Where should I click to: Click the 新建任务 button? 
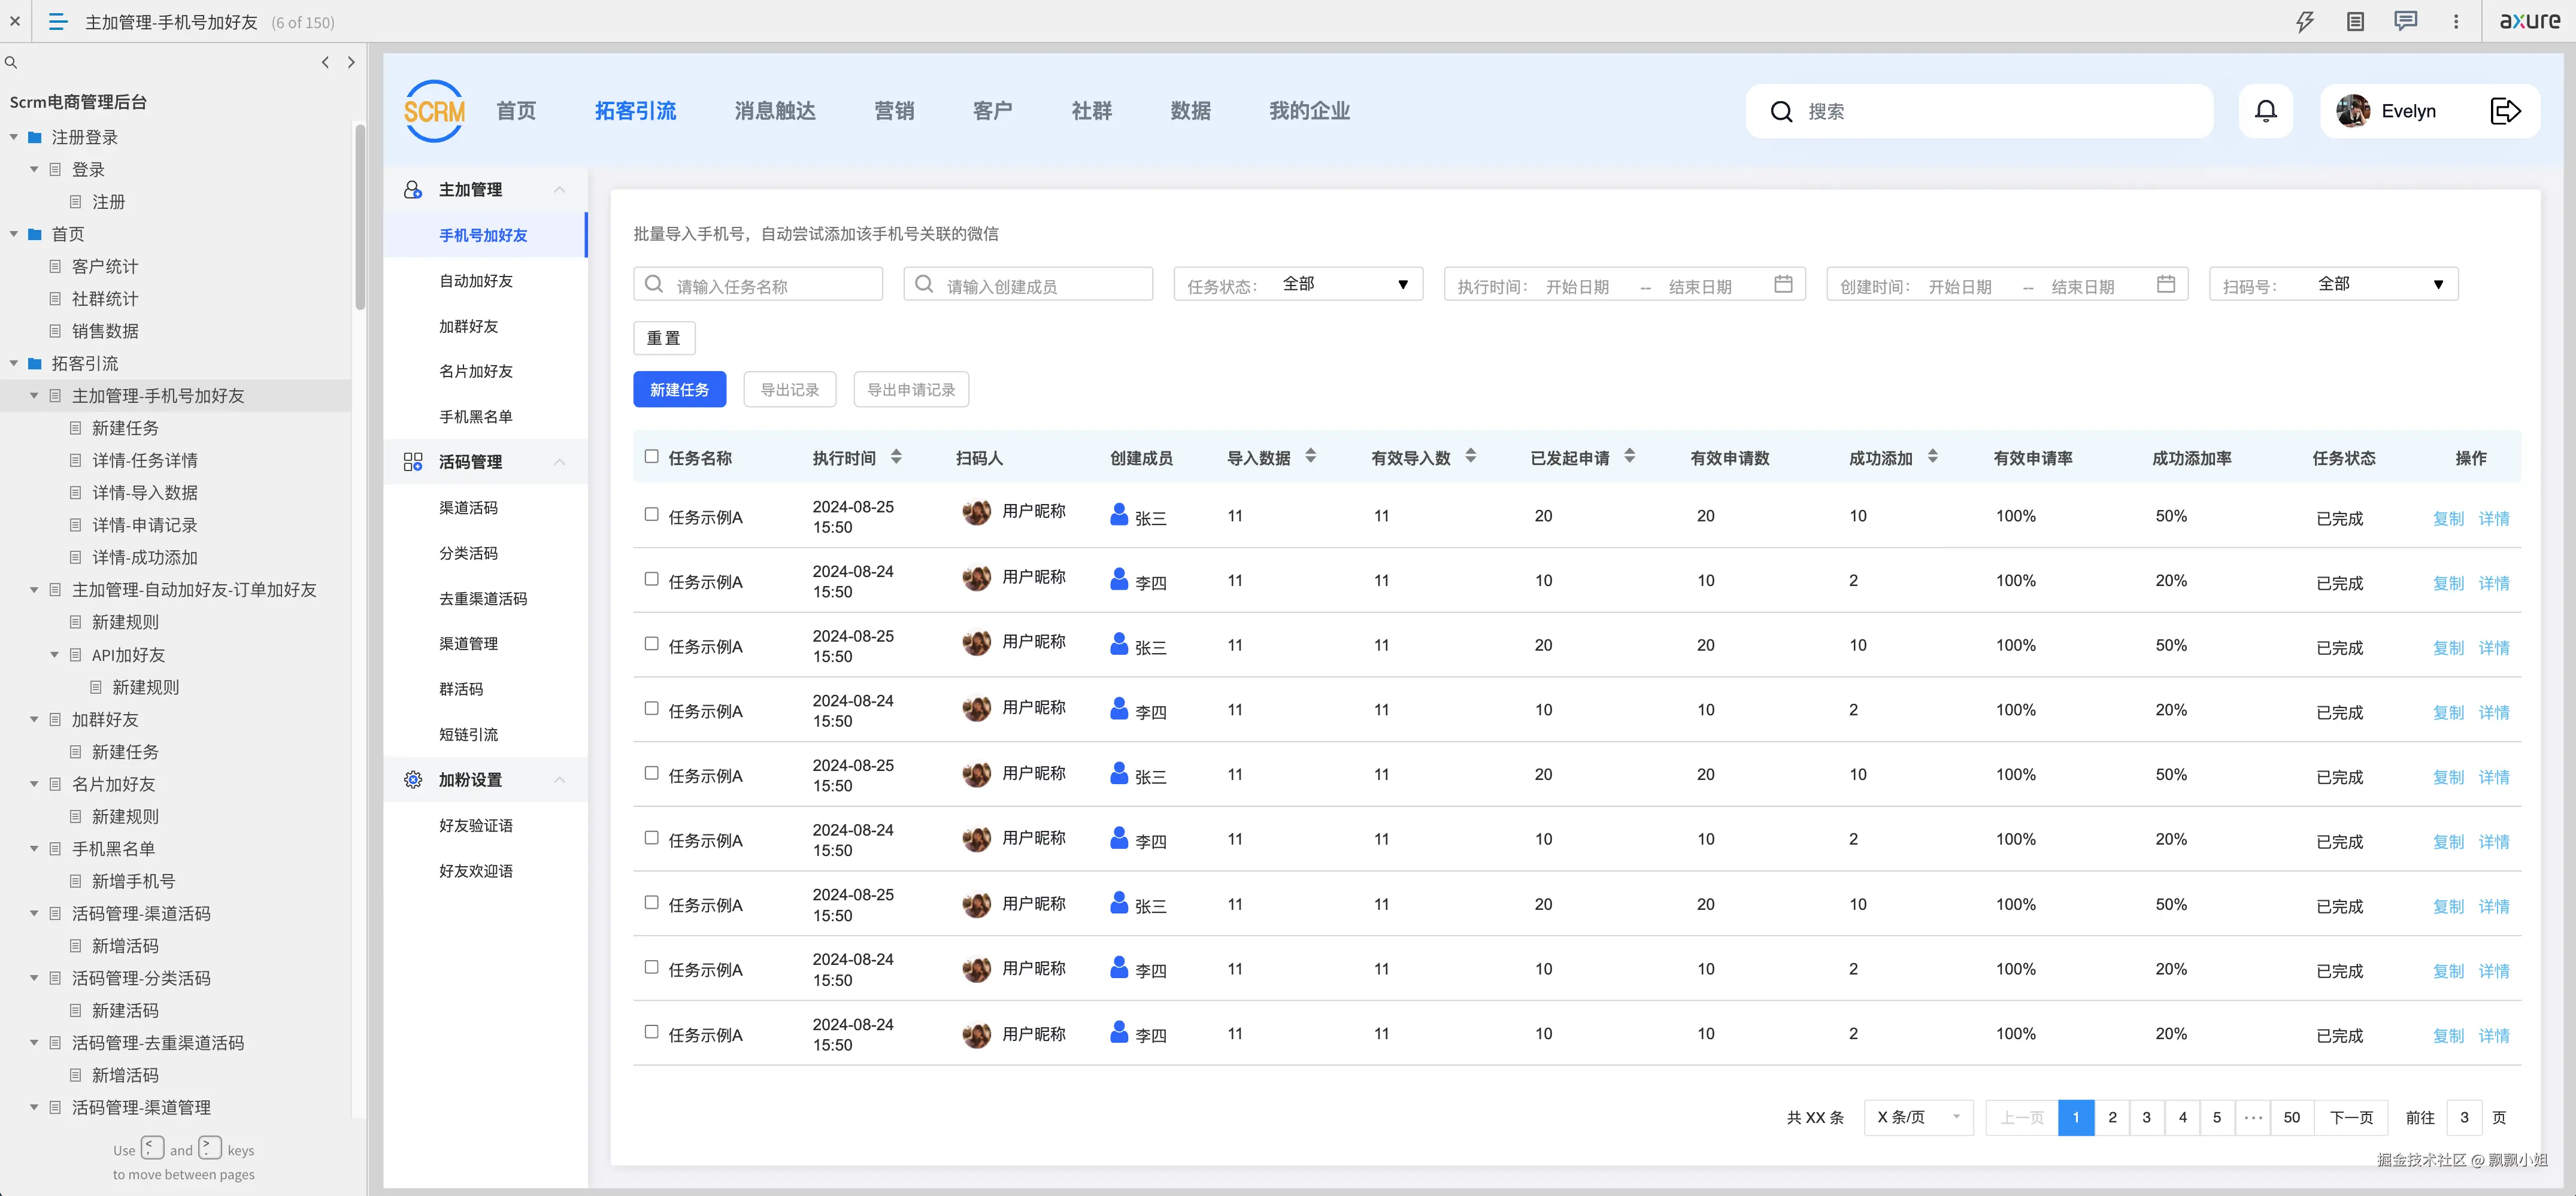[x=679, y=389]
